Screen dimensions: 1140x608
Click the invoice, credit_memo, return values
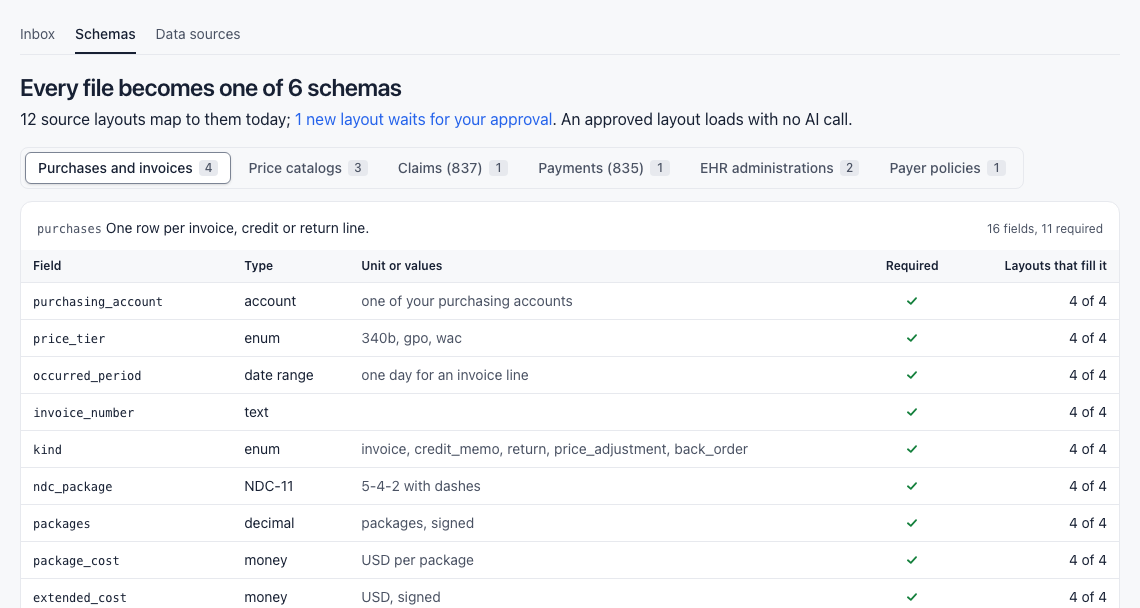[x=554, y=449]
